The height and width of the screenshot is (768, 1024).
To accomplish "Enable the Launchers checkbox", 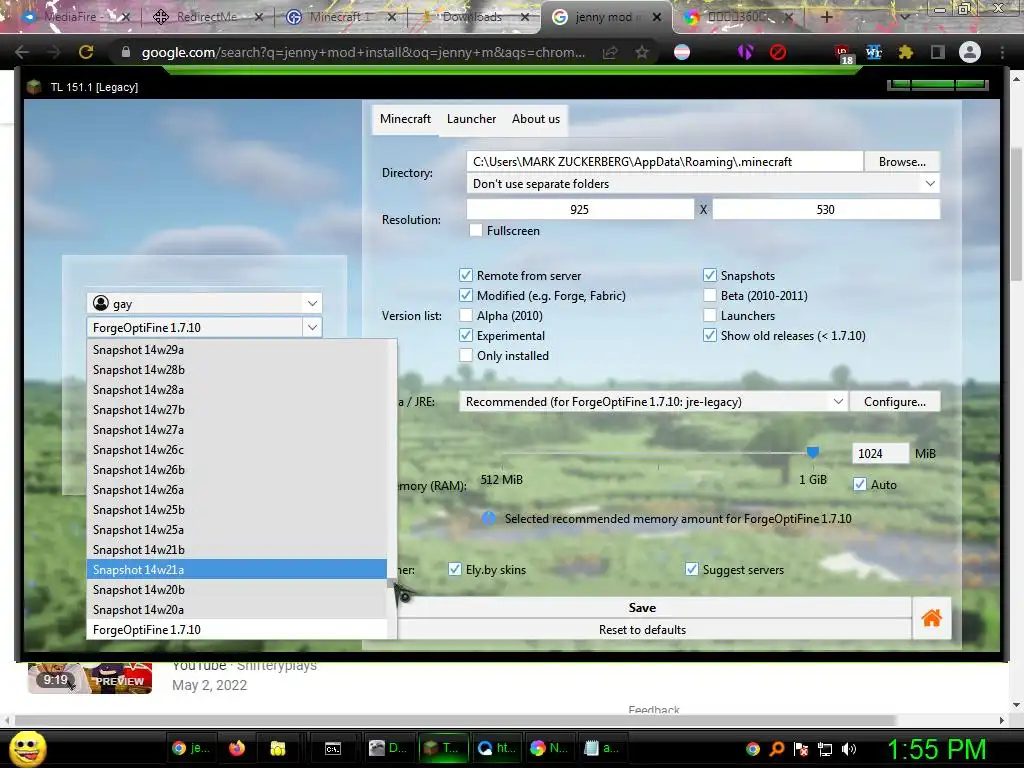I will 710,315.
